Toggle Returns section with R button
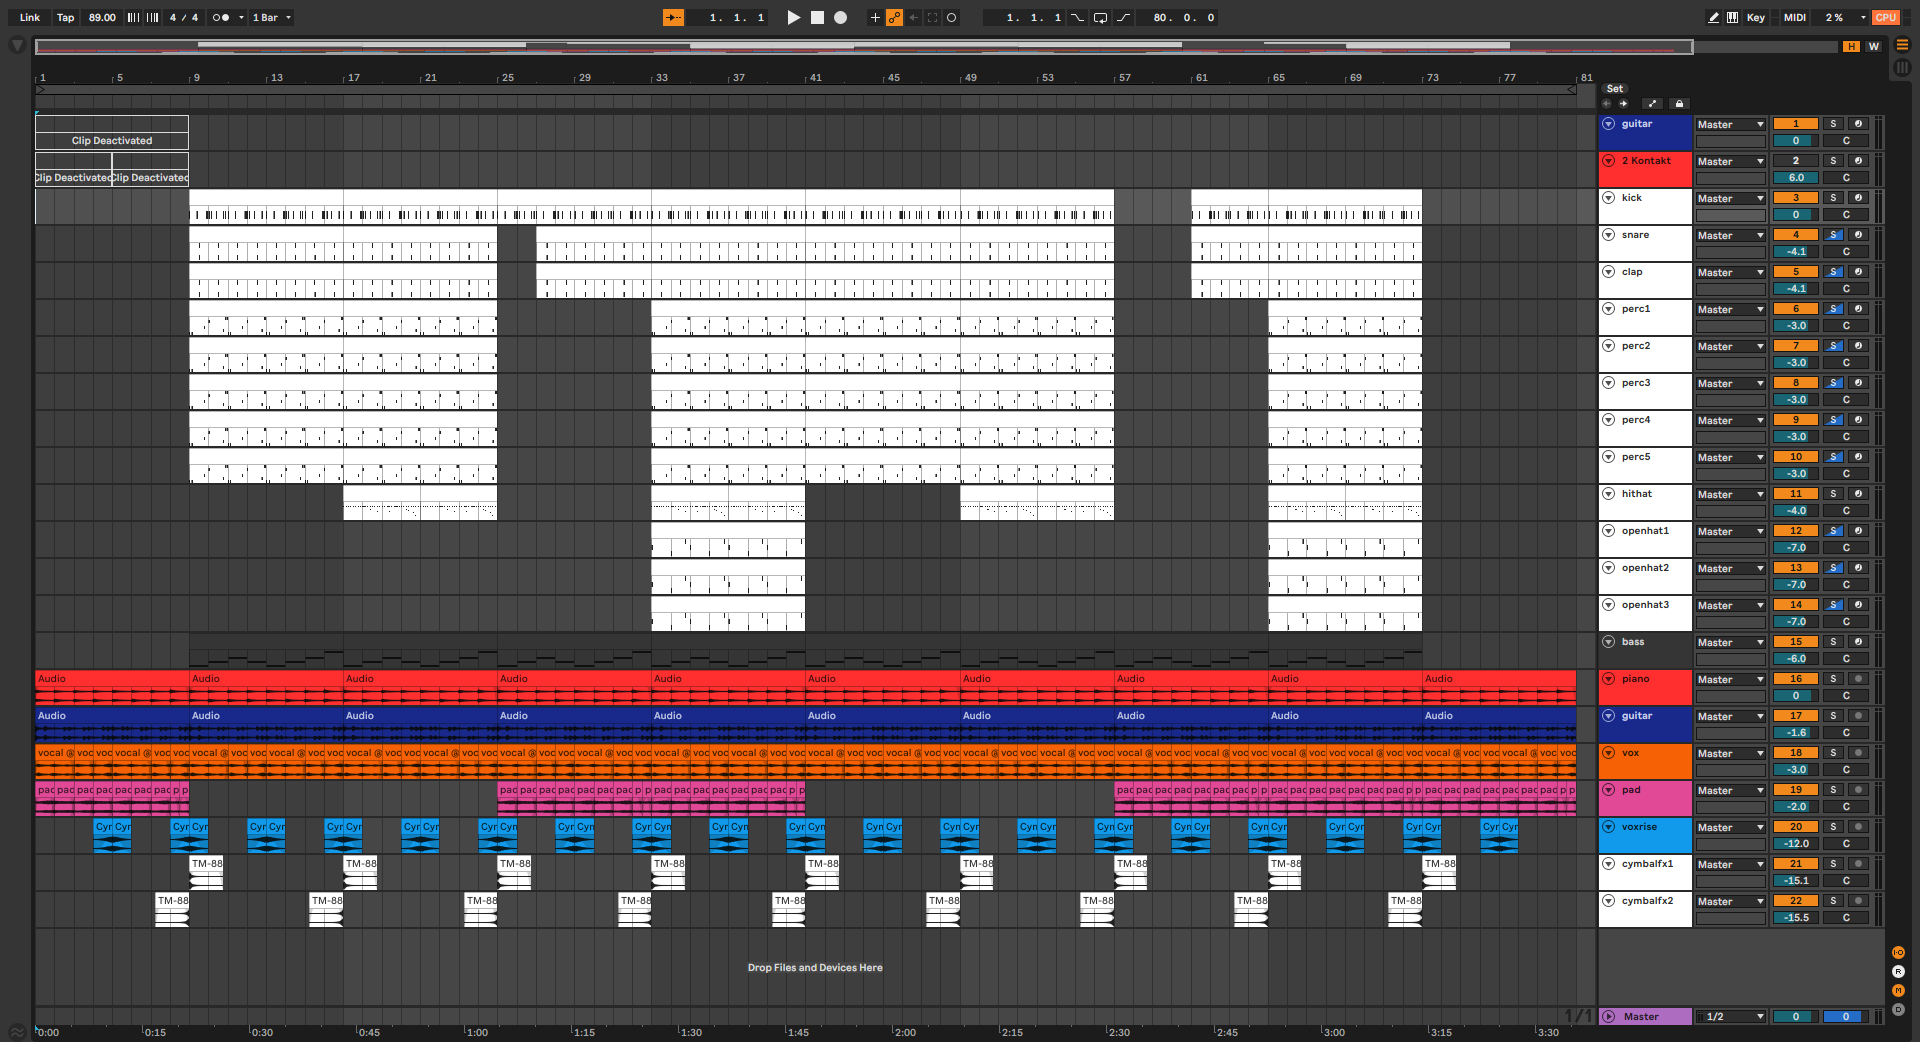Image resolution: width=1920 pixels, height=1042 pixels. pos(1898,971)
